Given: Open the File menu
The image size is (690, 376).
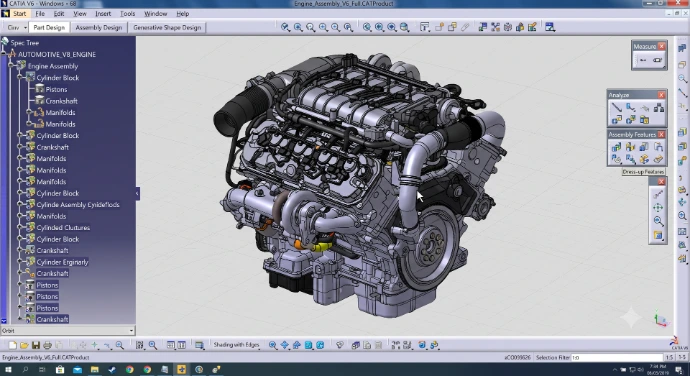Looking at the screenshot, I should [x=40, y=14].
